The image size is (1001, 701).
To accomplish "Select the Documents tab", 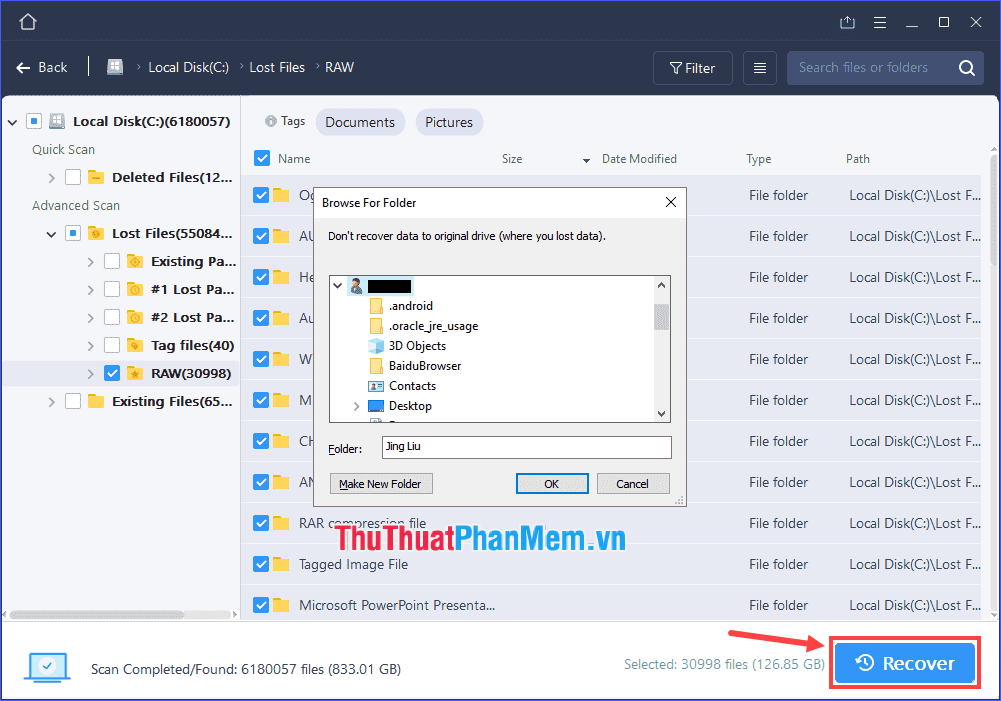I will tap(360, 121).
